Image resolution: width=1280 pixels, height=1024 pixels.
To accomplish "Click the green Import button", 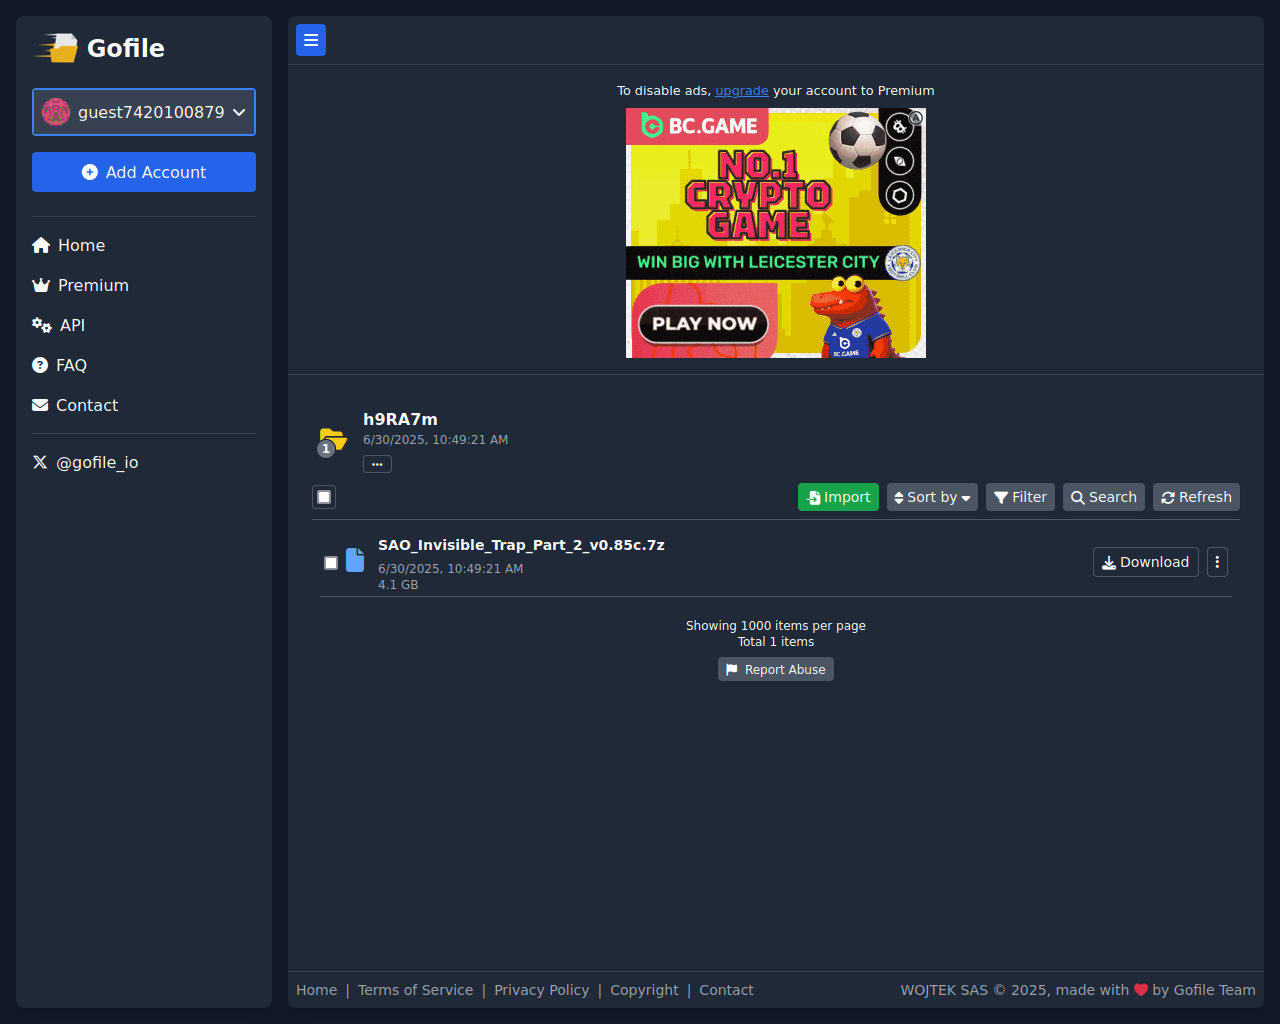I will pos(838,497).
